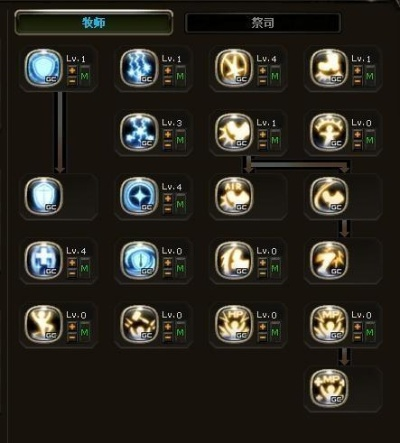The width and height of the screenshot is (400, 443).
Task: Select the AIR kick skill icon
Action: coord(234,196)
